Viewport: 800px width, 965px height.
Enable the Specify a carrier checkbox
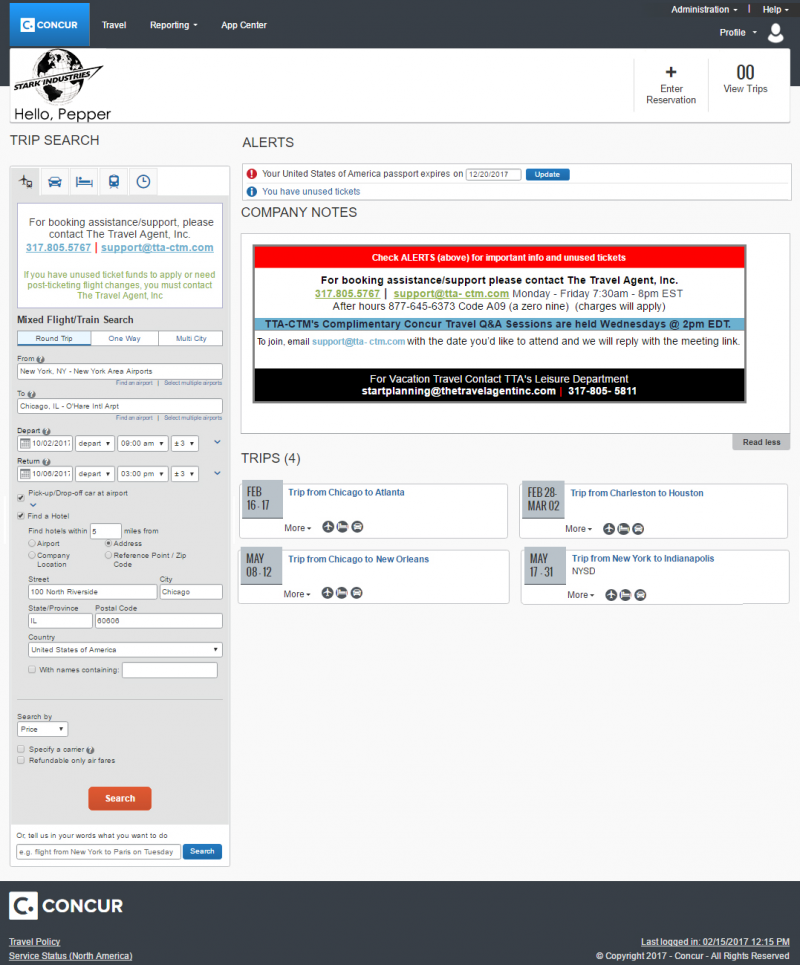(x=21, y=749)
